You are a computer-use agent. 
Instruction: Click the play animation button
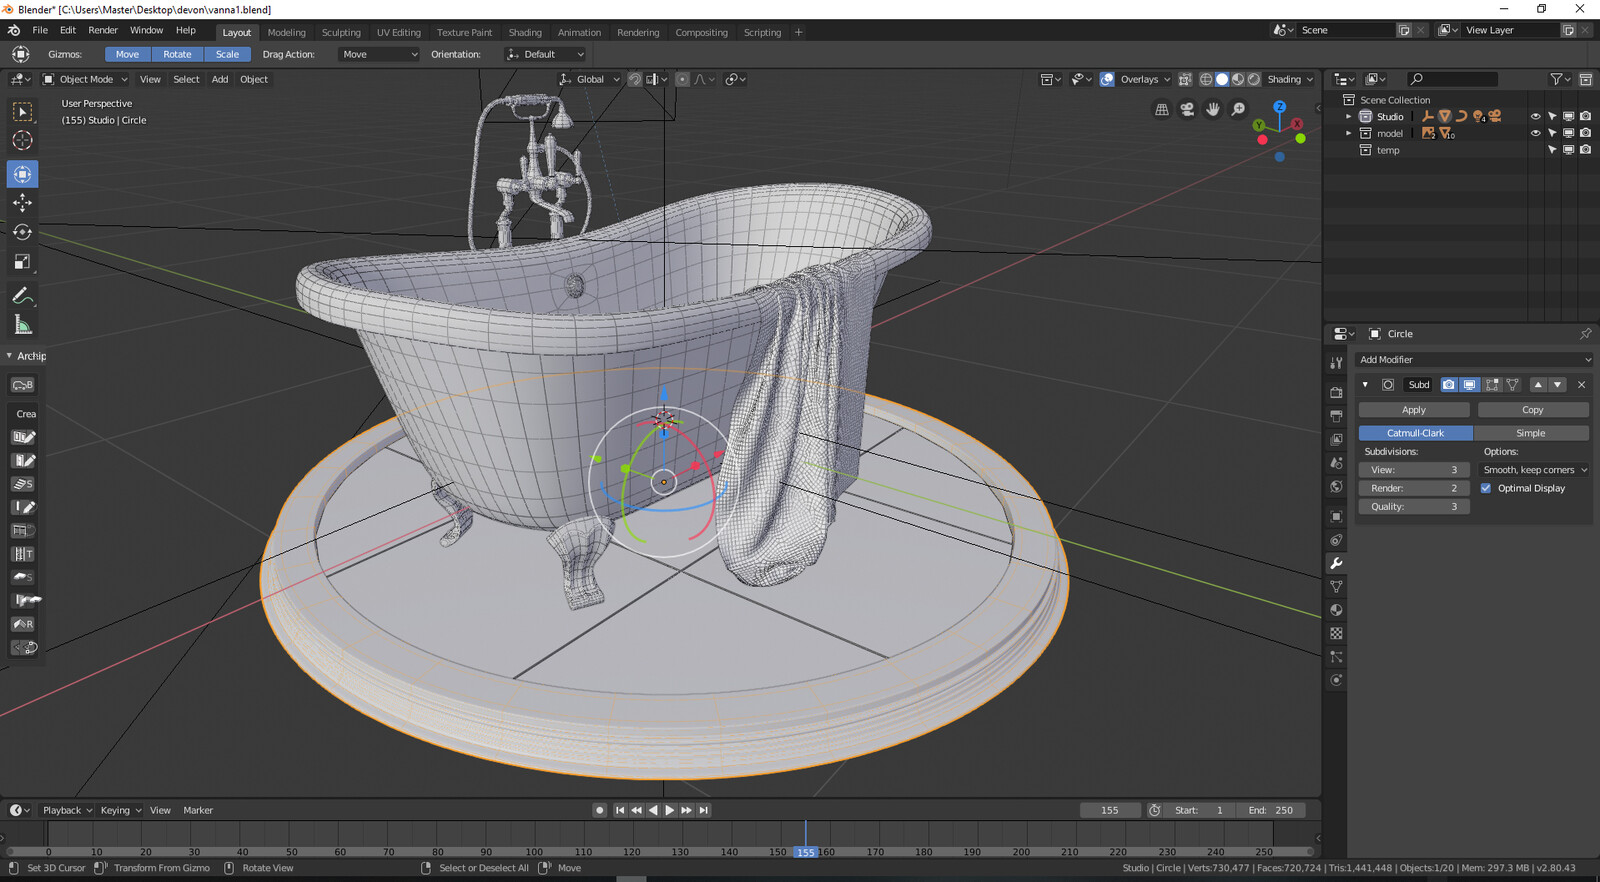pyautogui.click(x=669, y=811)
